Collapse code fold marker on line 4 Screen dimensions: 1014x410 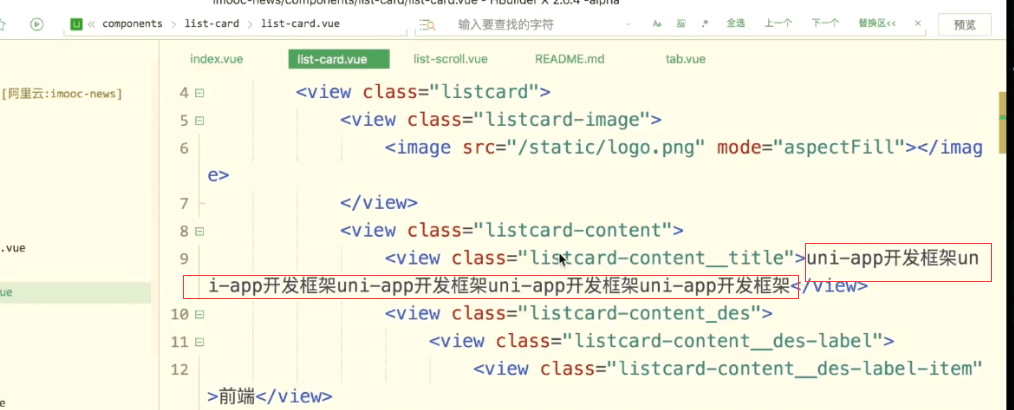coord(199,92)
